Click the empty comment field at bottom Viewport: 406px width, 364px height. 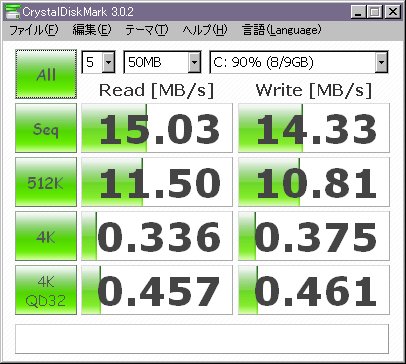coord(202,339)
